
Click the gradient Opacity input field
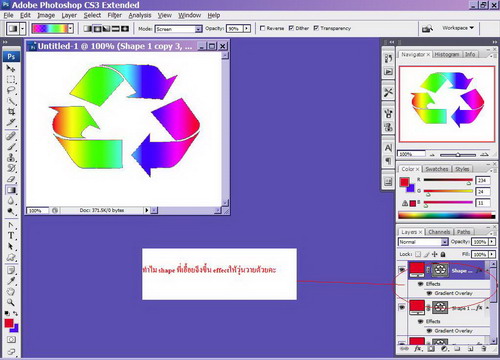(x=235, y=29)
